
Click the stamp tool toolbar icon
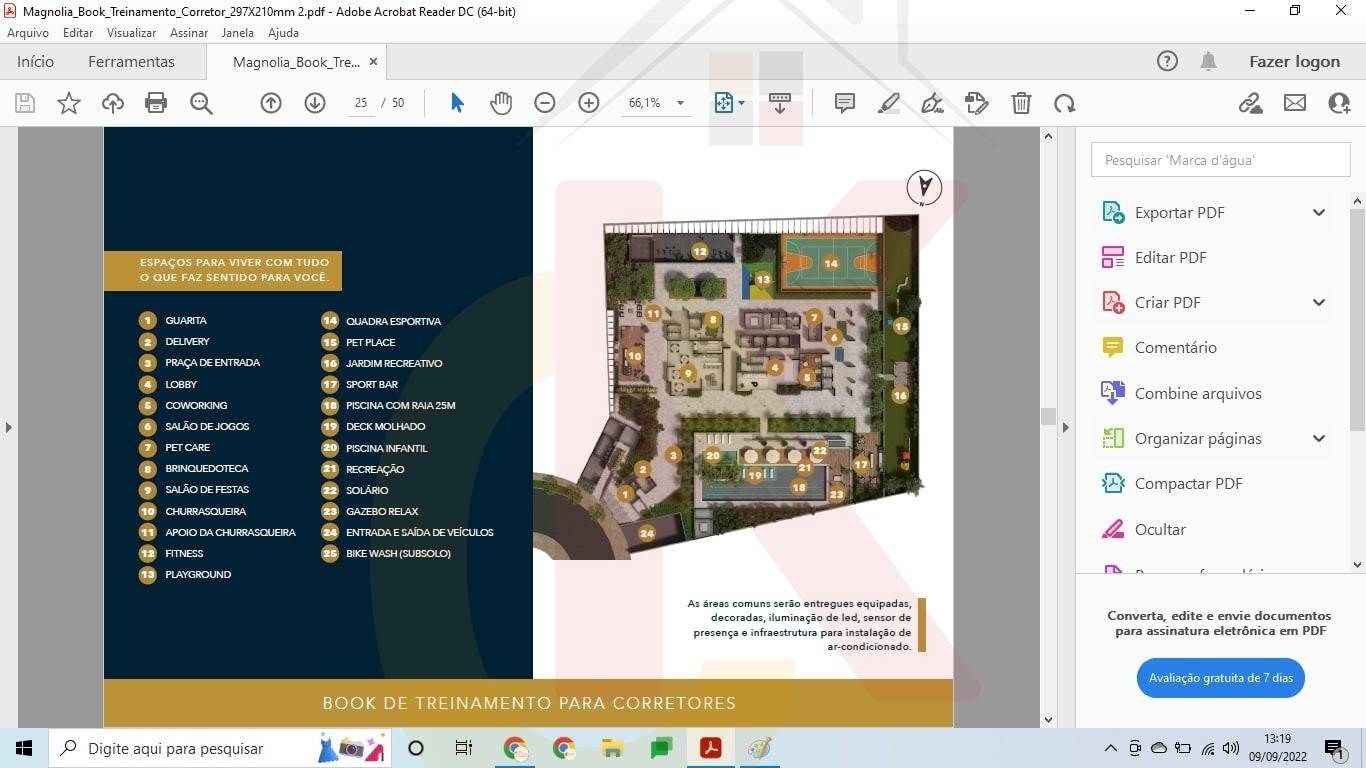pyautogui.click(x=977, y=103)
